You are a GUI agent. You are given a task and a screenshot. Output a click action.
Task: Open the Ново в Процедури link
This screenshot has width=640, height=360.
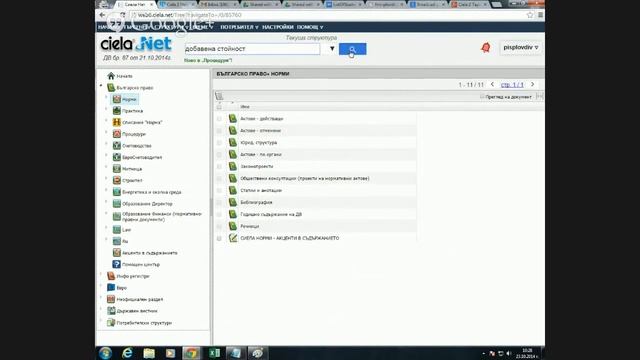(208, 60)
